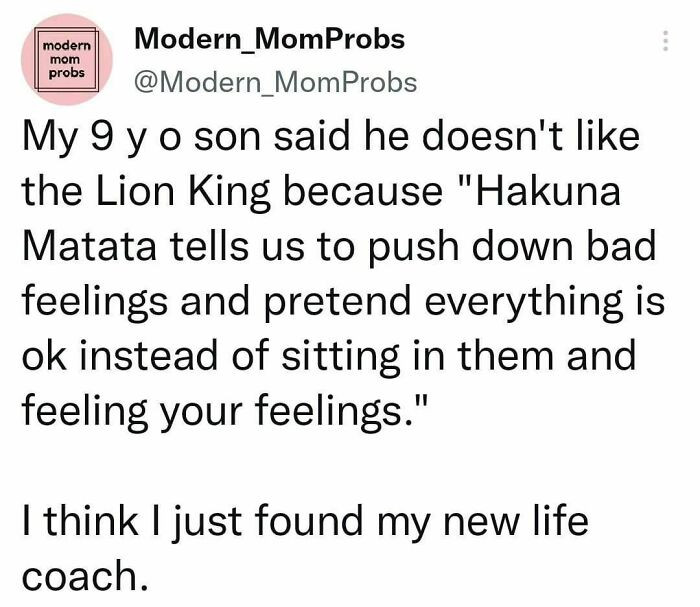Click the words "pretend everything is" in the tweet
Image resolution: width=700 pixels, height=607 pixels.
[464, 301]
